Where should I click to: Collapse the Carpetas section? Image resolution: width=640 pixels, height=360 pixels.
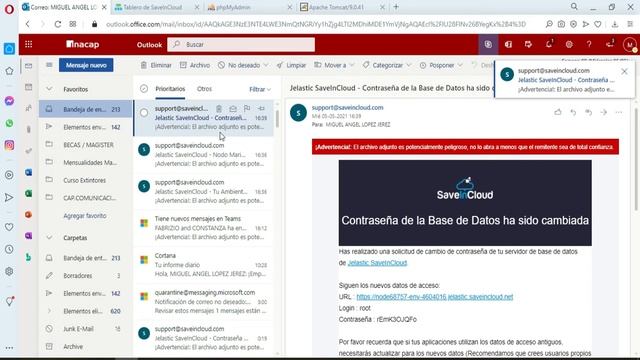(x=49, y=238)
